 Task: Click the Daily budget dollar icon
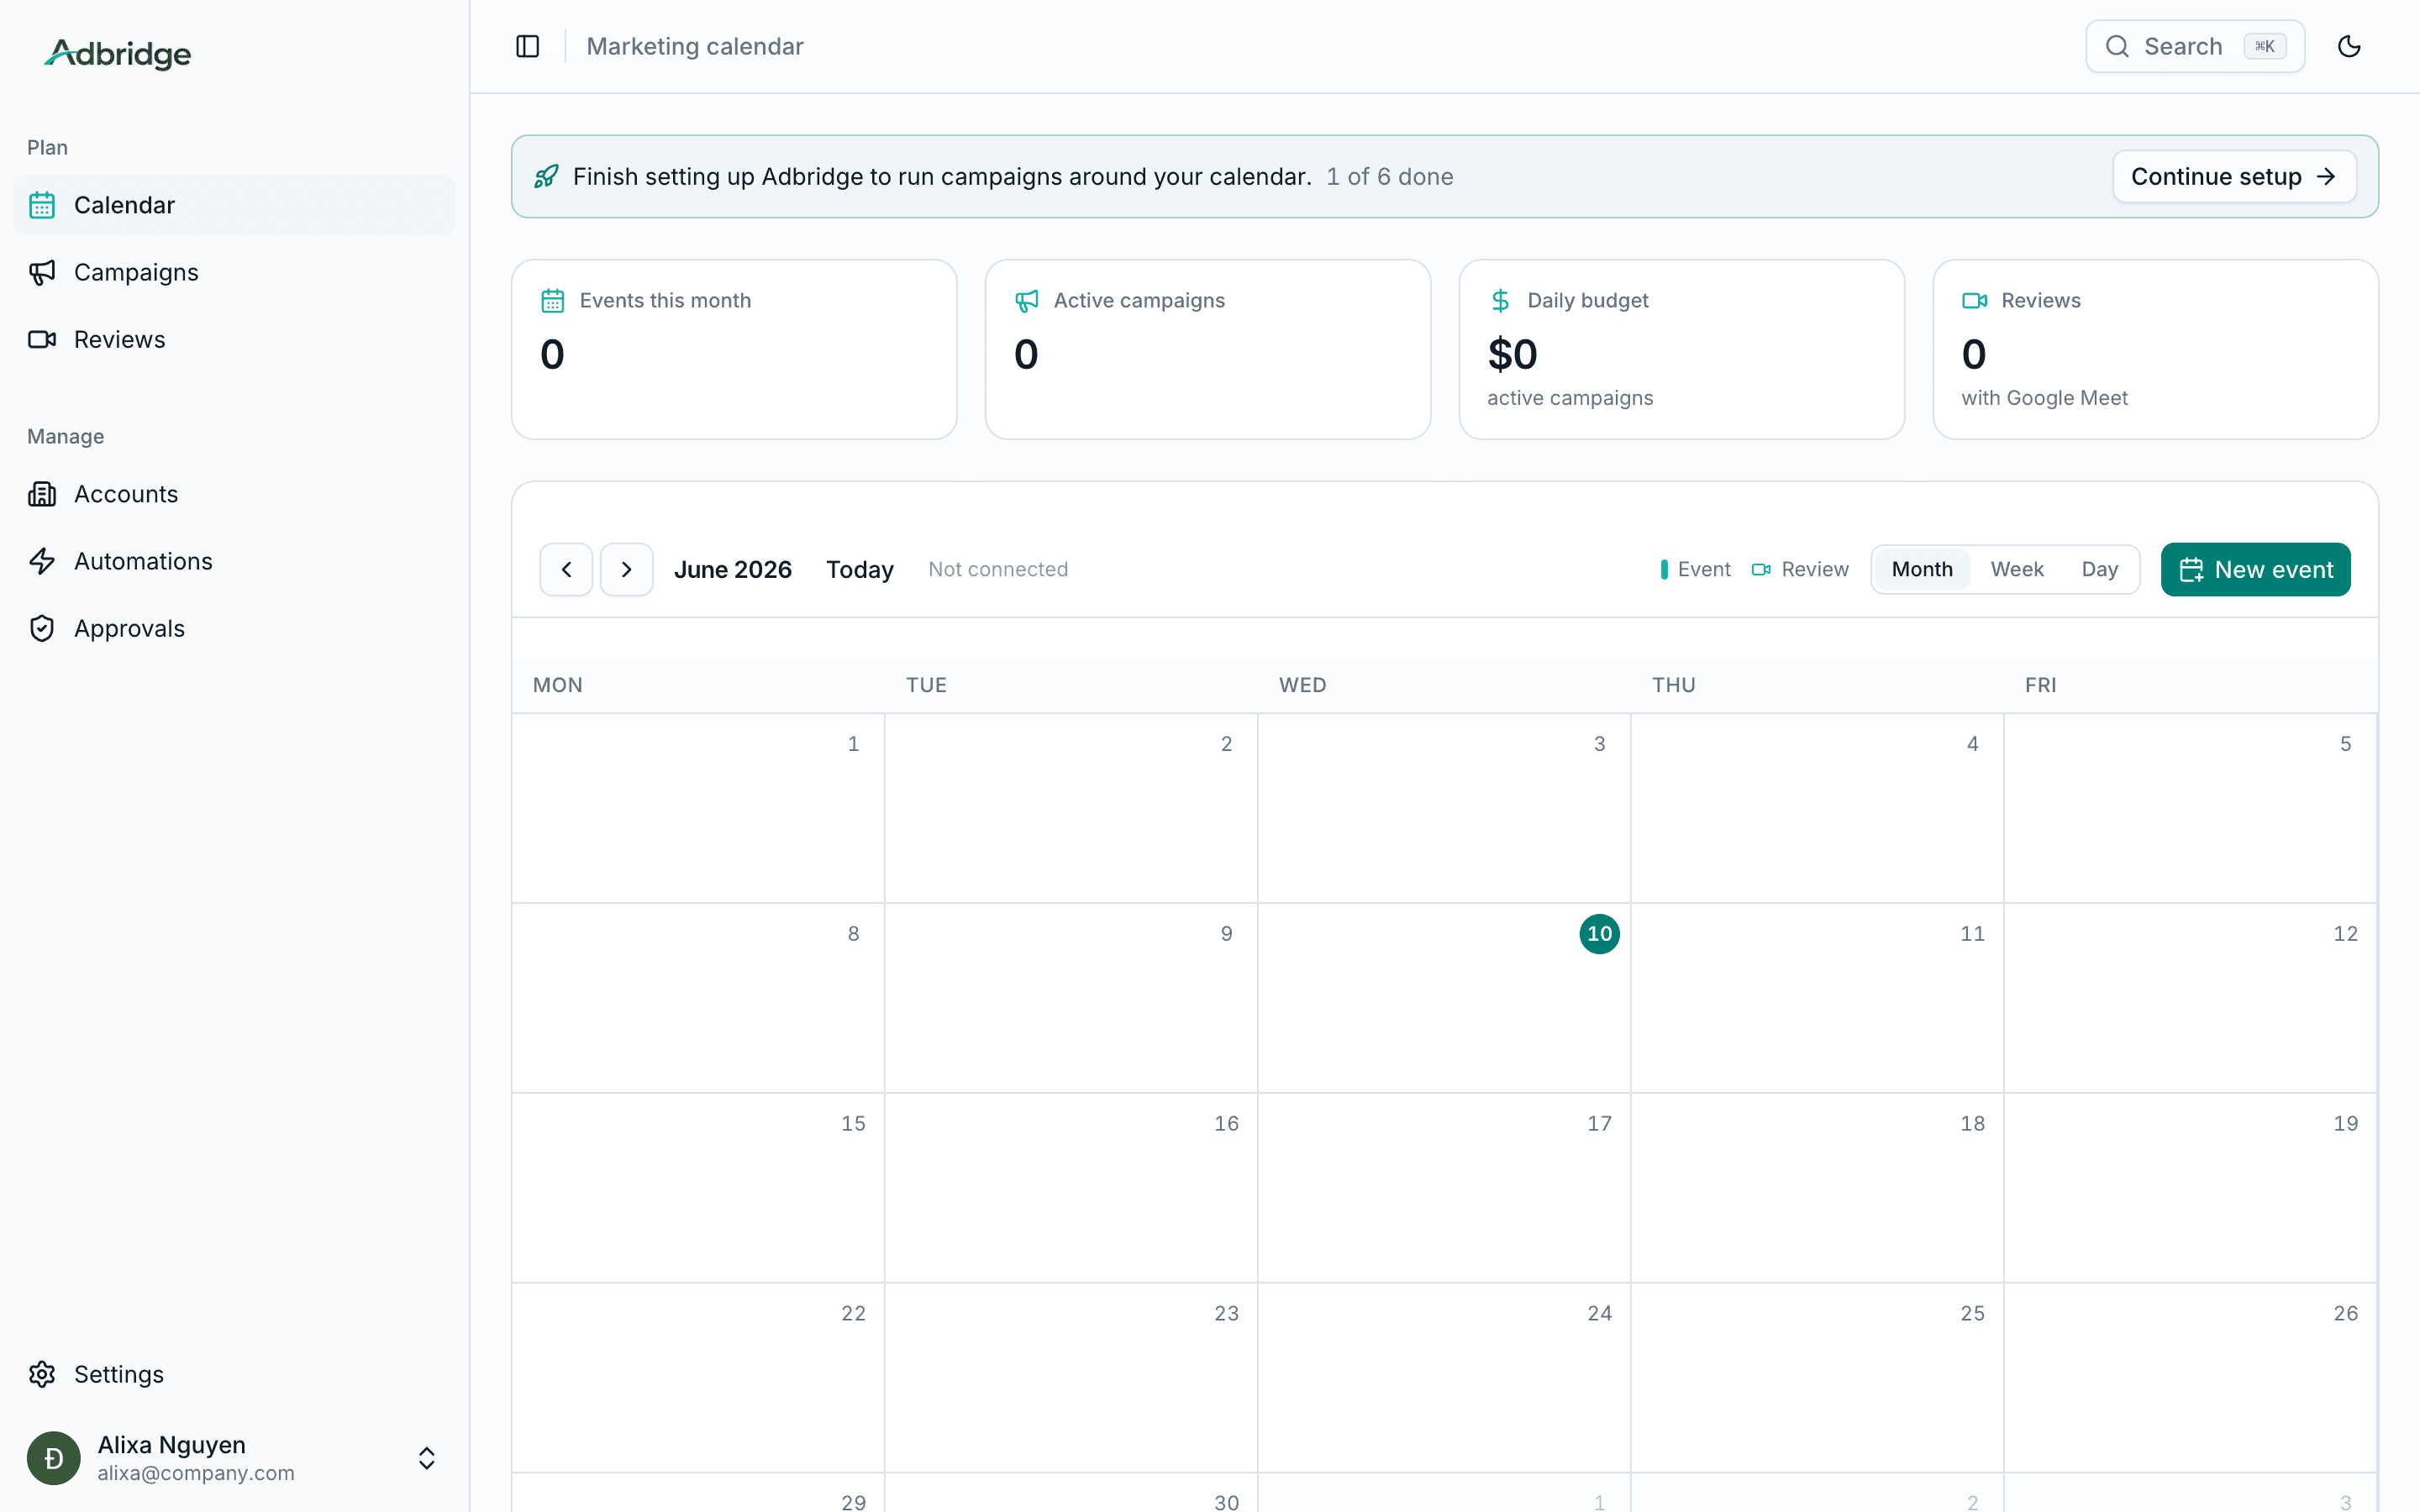[1501, 300]
